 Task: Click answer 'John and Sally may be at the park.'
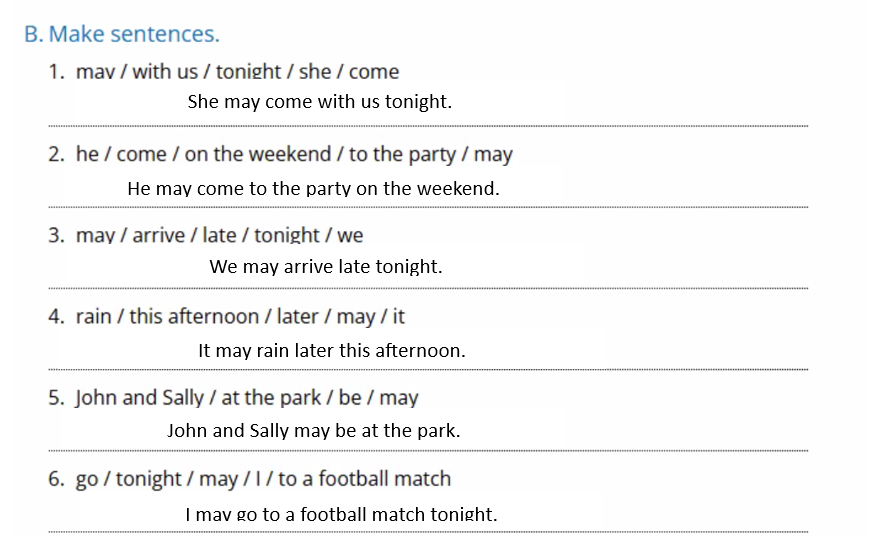(313, 431)
